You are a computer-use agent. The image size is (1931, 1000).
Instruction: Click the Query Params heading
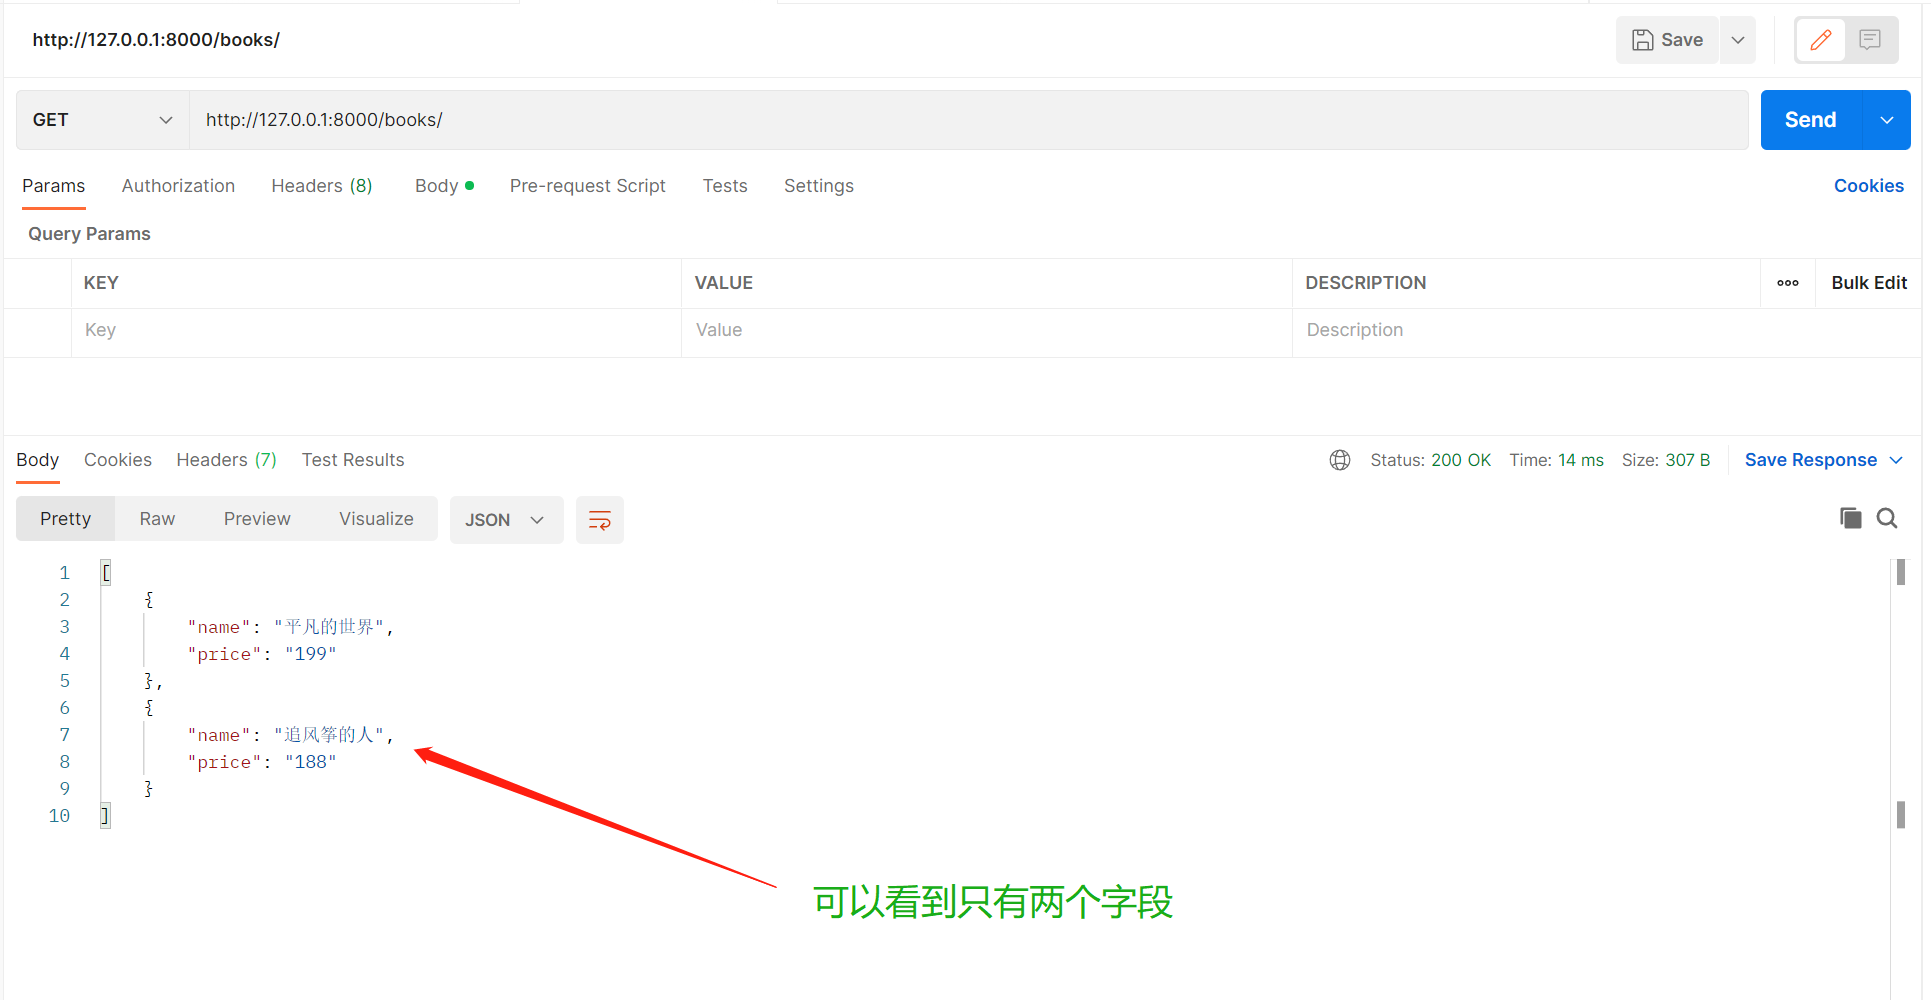click(x=89, y=234)
